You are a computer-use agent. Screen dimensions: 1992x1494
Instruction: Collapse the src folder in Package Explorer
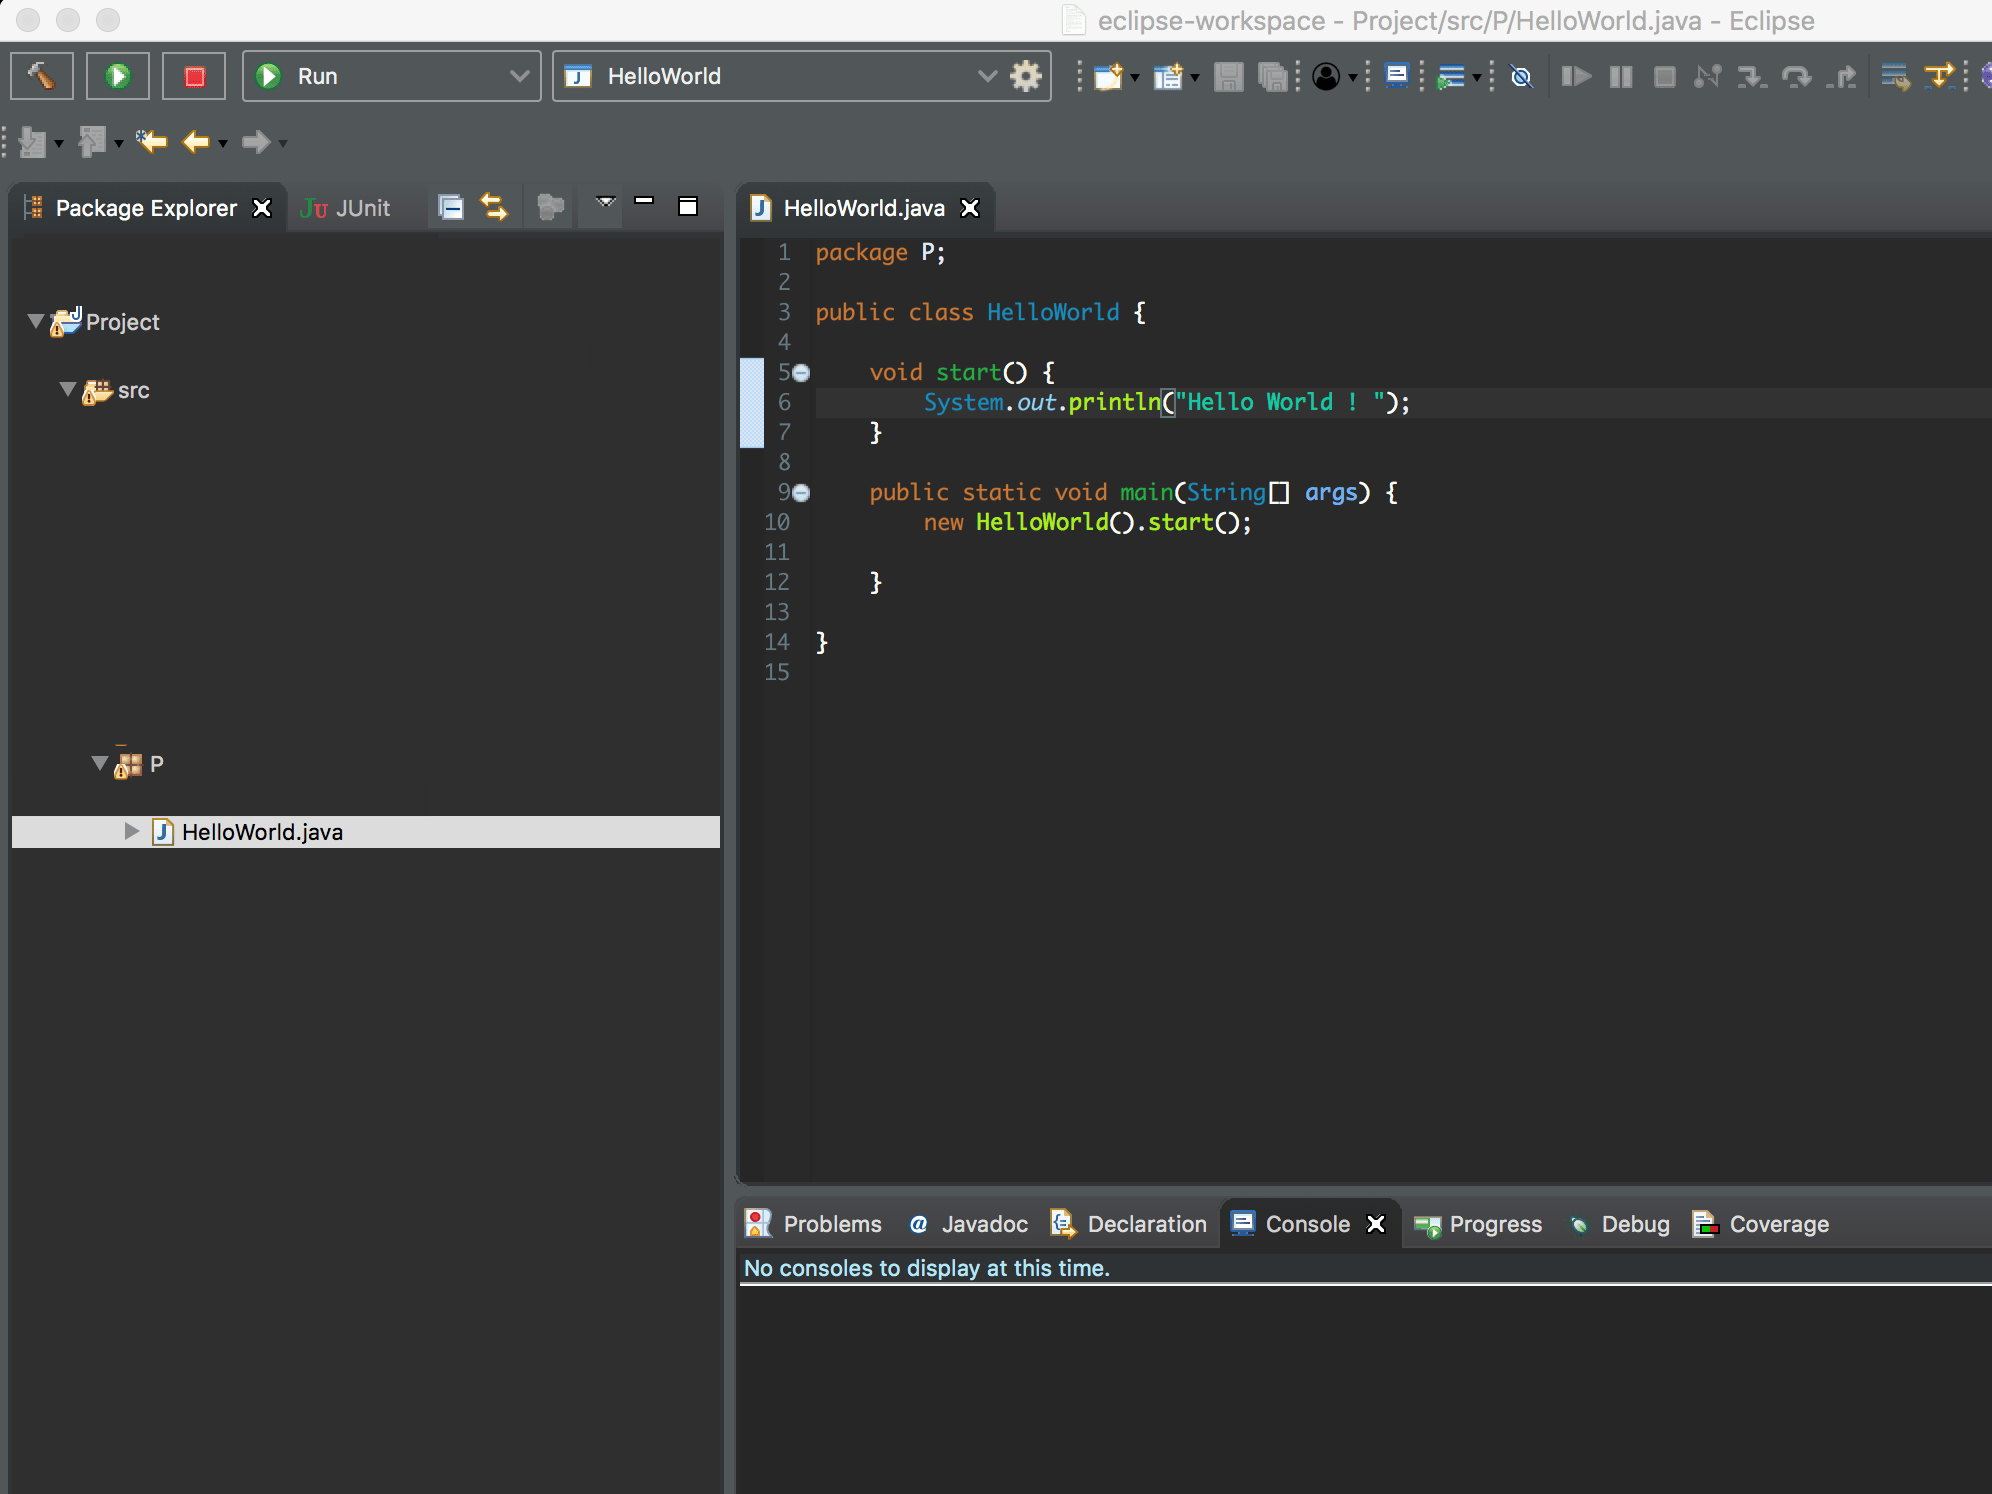(x=67, y=390)
